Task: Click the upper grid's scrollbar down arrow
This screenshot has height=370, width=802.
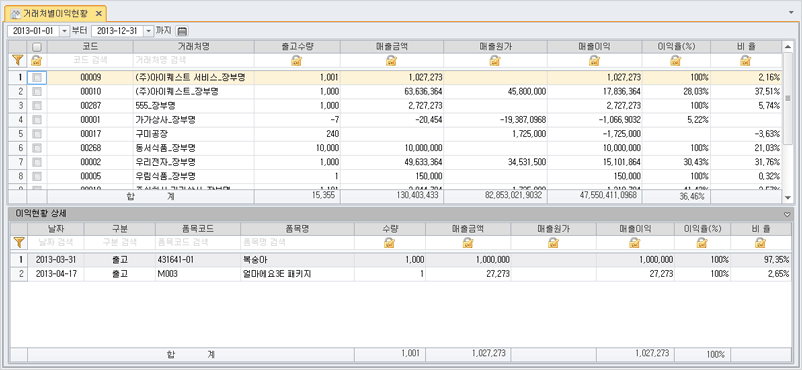Action: 787,198
